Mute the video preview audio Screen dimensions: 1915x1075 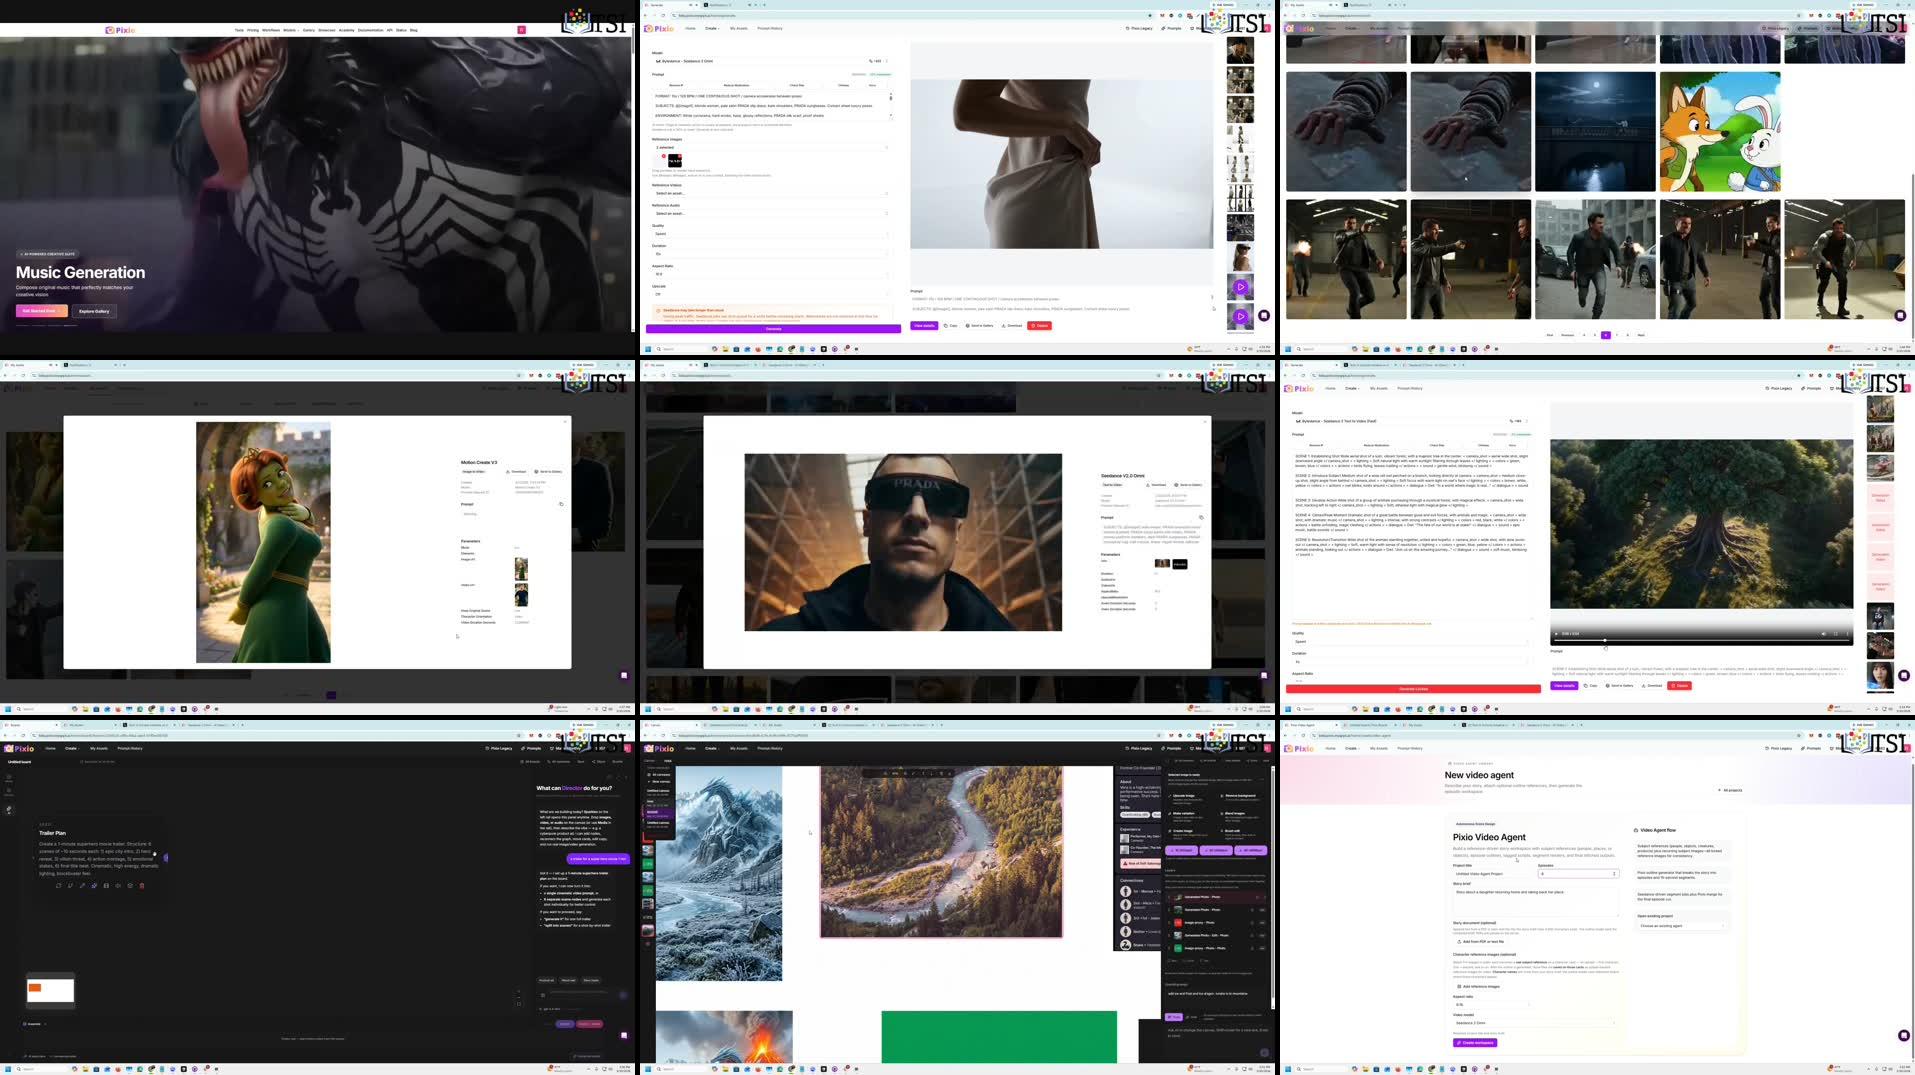[x=1823, y=633]
